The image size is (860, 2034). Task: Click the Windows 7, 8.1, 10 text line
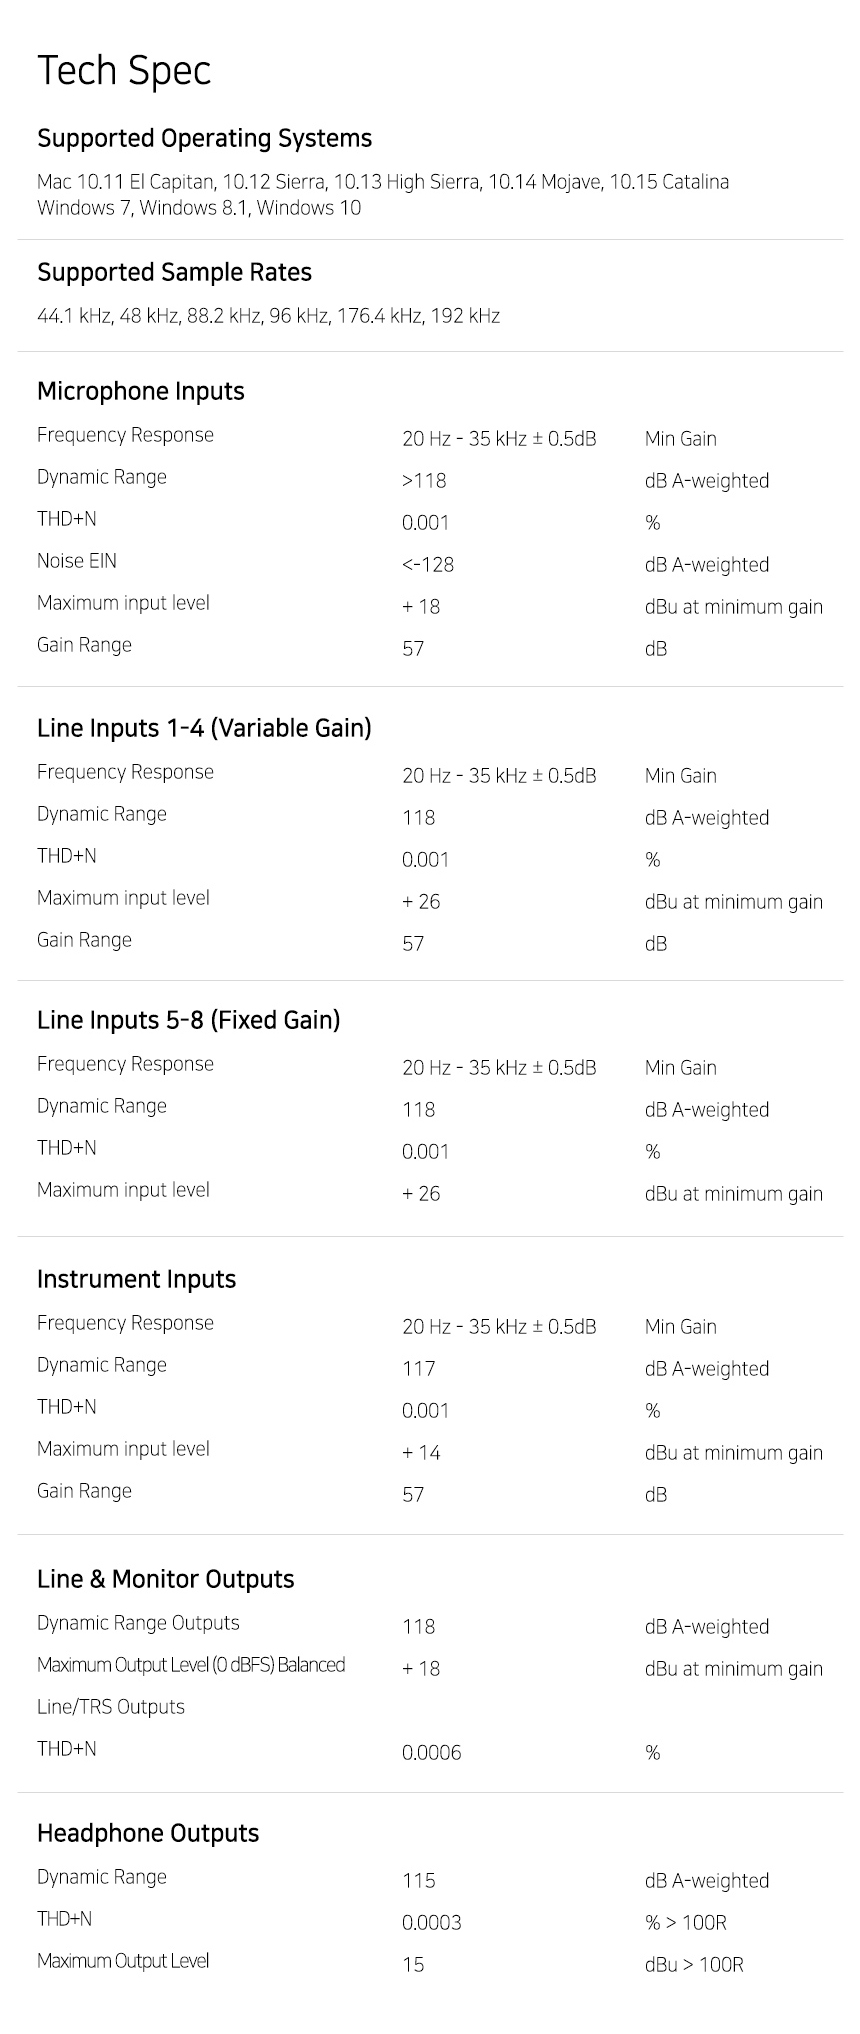tap(199, 208)
